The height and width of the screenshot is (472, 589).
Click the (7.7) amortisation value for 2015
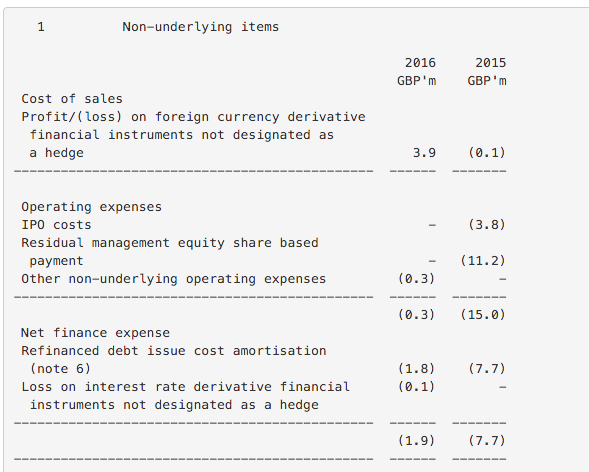pos(487,369)
